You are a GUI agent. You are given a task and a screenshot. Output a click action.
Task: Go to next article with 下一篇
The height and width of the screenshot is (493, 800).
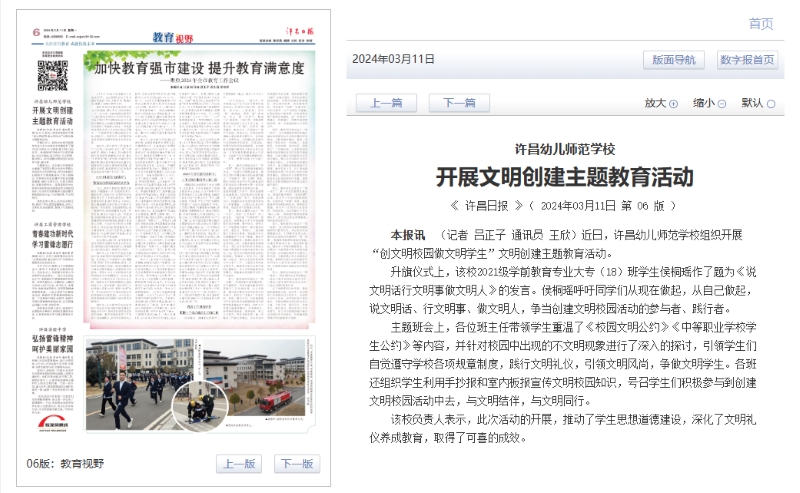(x=459, y=103)
